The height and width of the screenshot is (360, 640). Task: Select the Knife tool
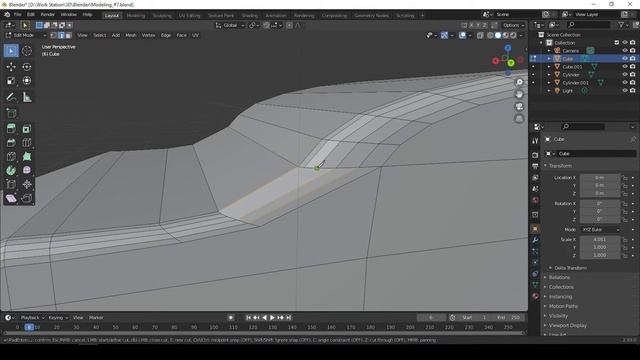click(x=11, y=157)
